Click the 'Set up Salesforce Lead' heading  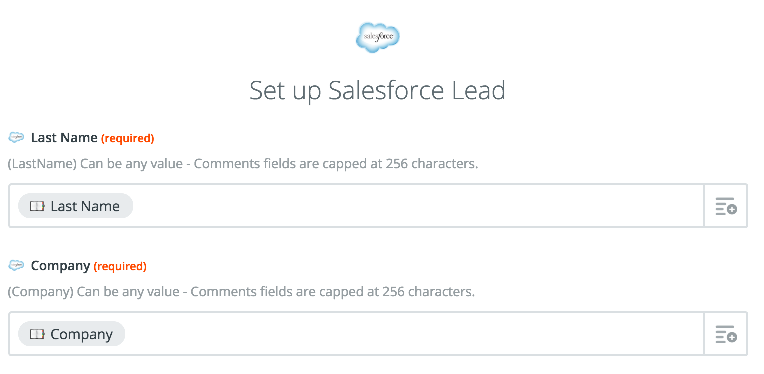pyautogui.click(x=377, y=91)
